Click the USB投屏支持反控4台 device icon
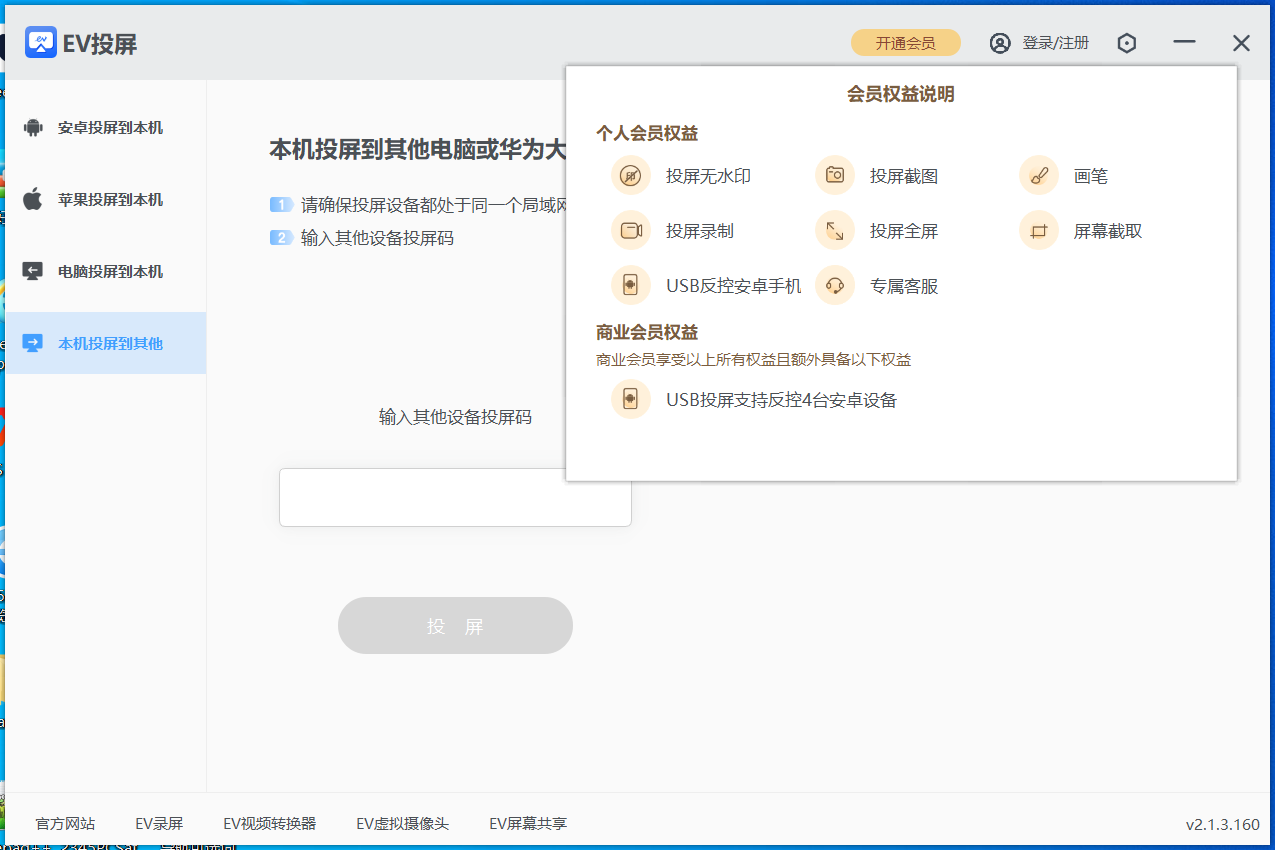Image resolution: width=1275 pixels, height=850 pixels. [631, 400]
